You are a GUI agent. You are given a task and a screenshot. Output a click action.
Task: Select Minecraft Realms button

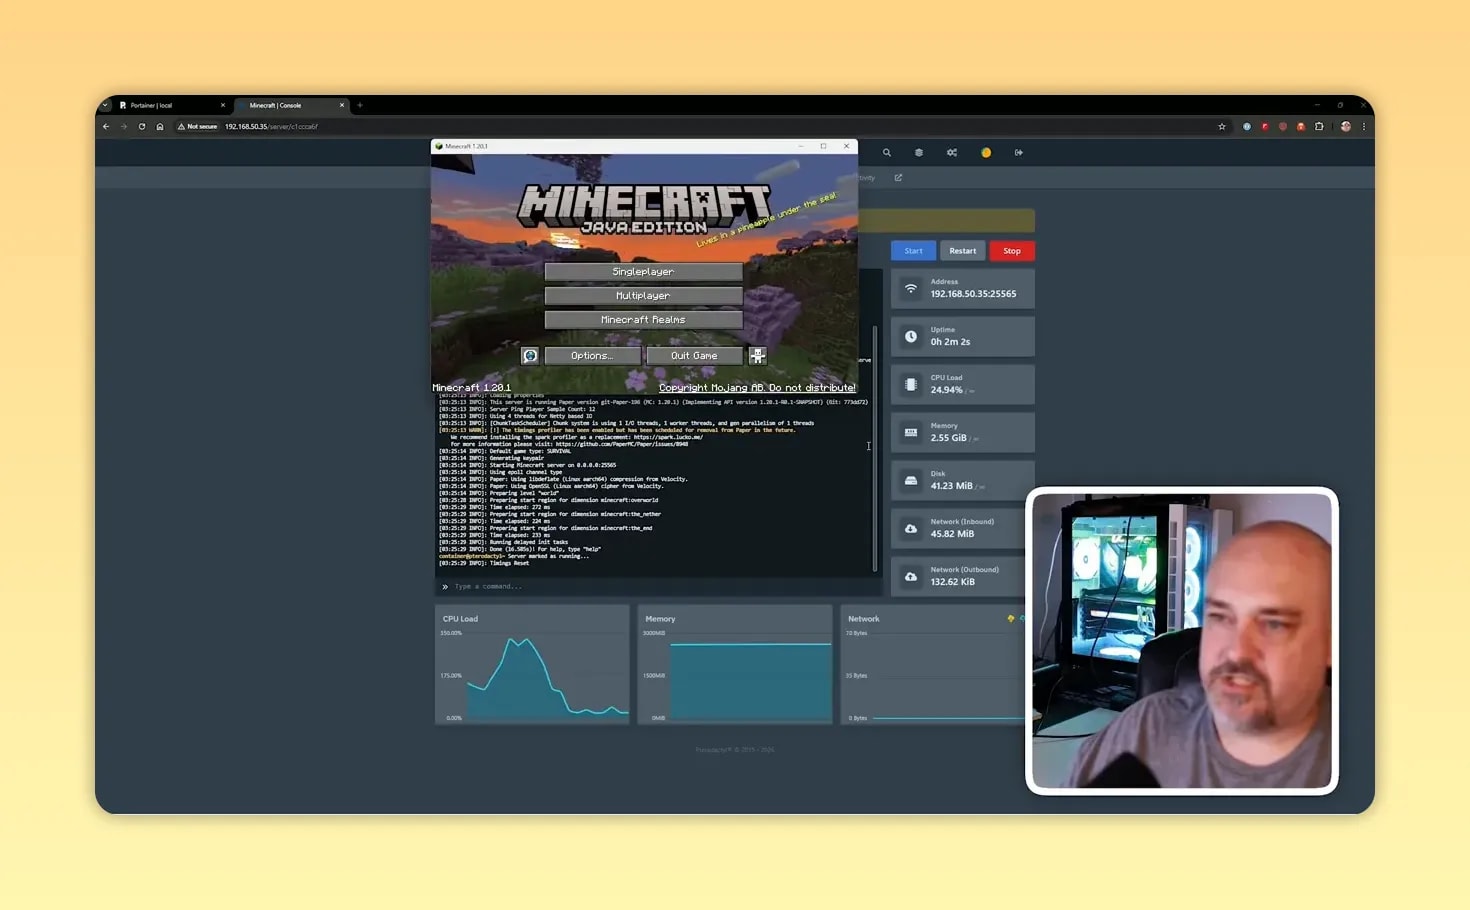643,320
